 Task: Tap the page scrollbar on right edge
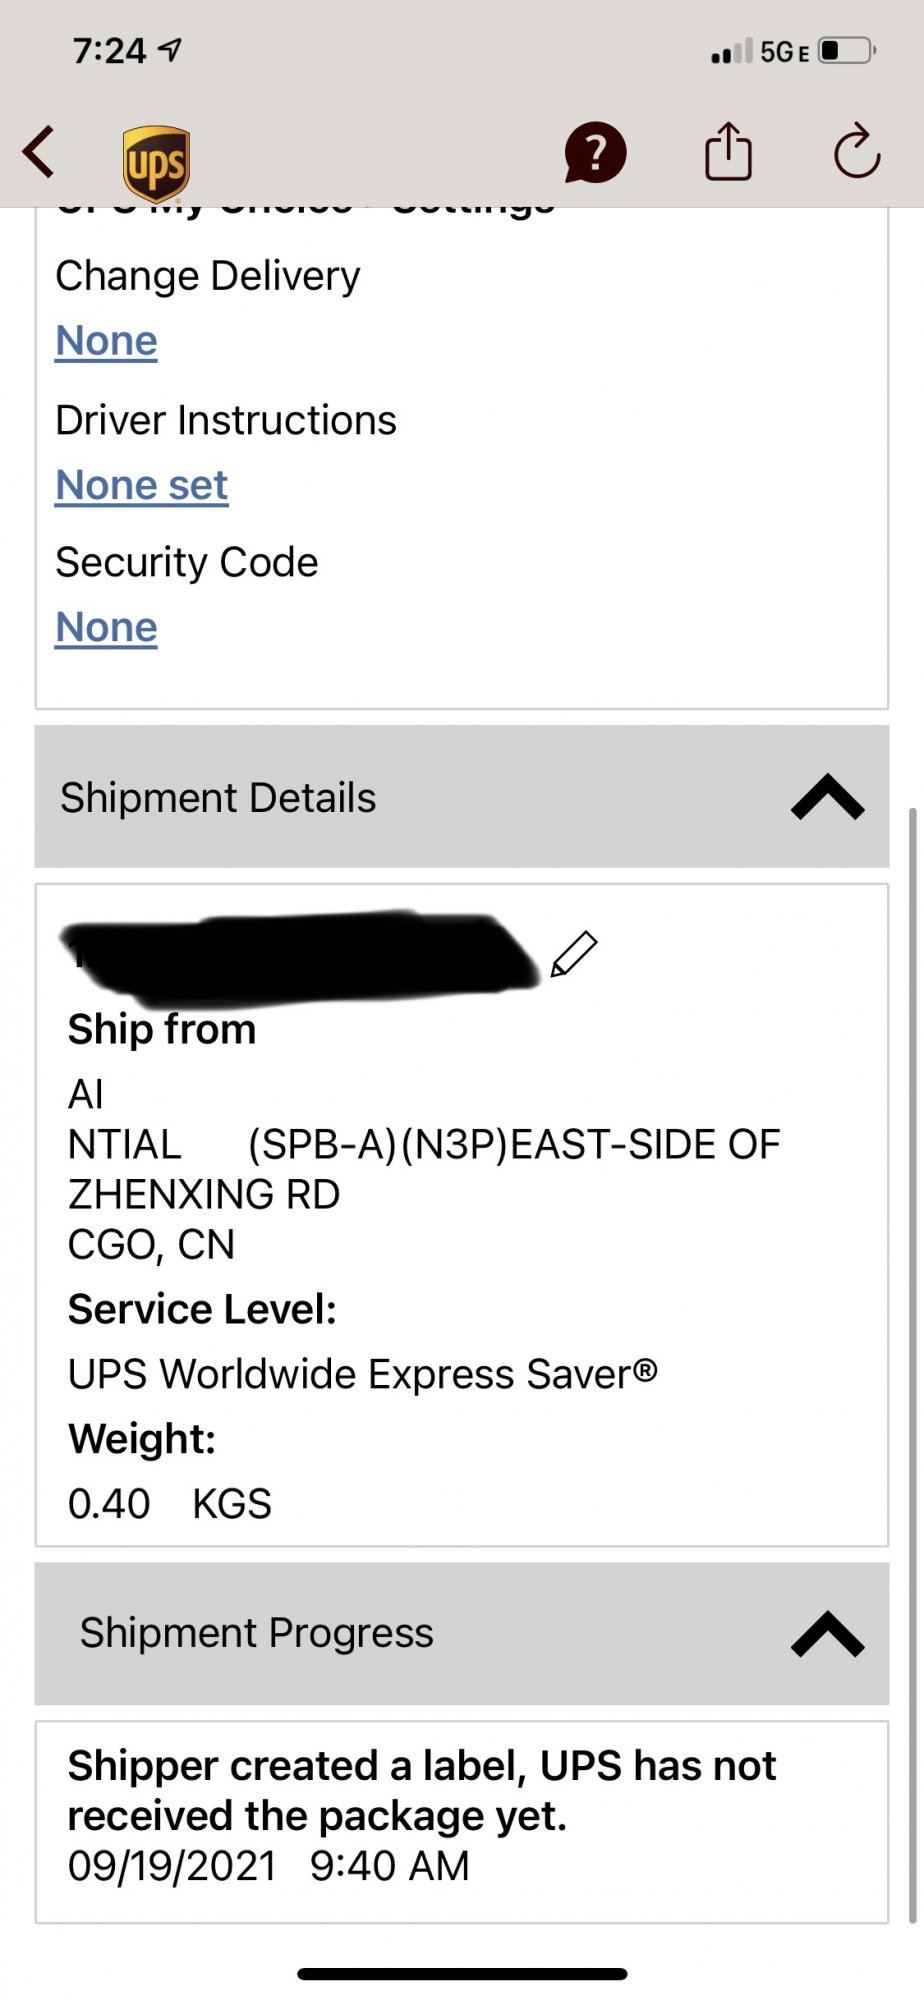coord(912,1365)
